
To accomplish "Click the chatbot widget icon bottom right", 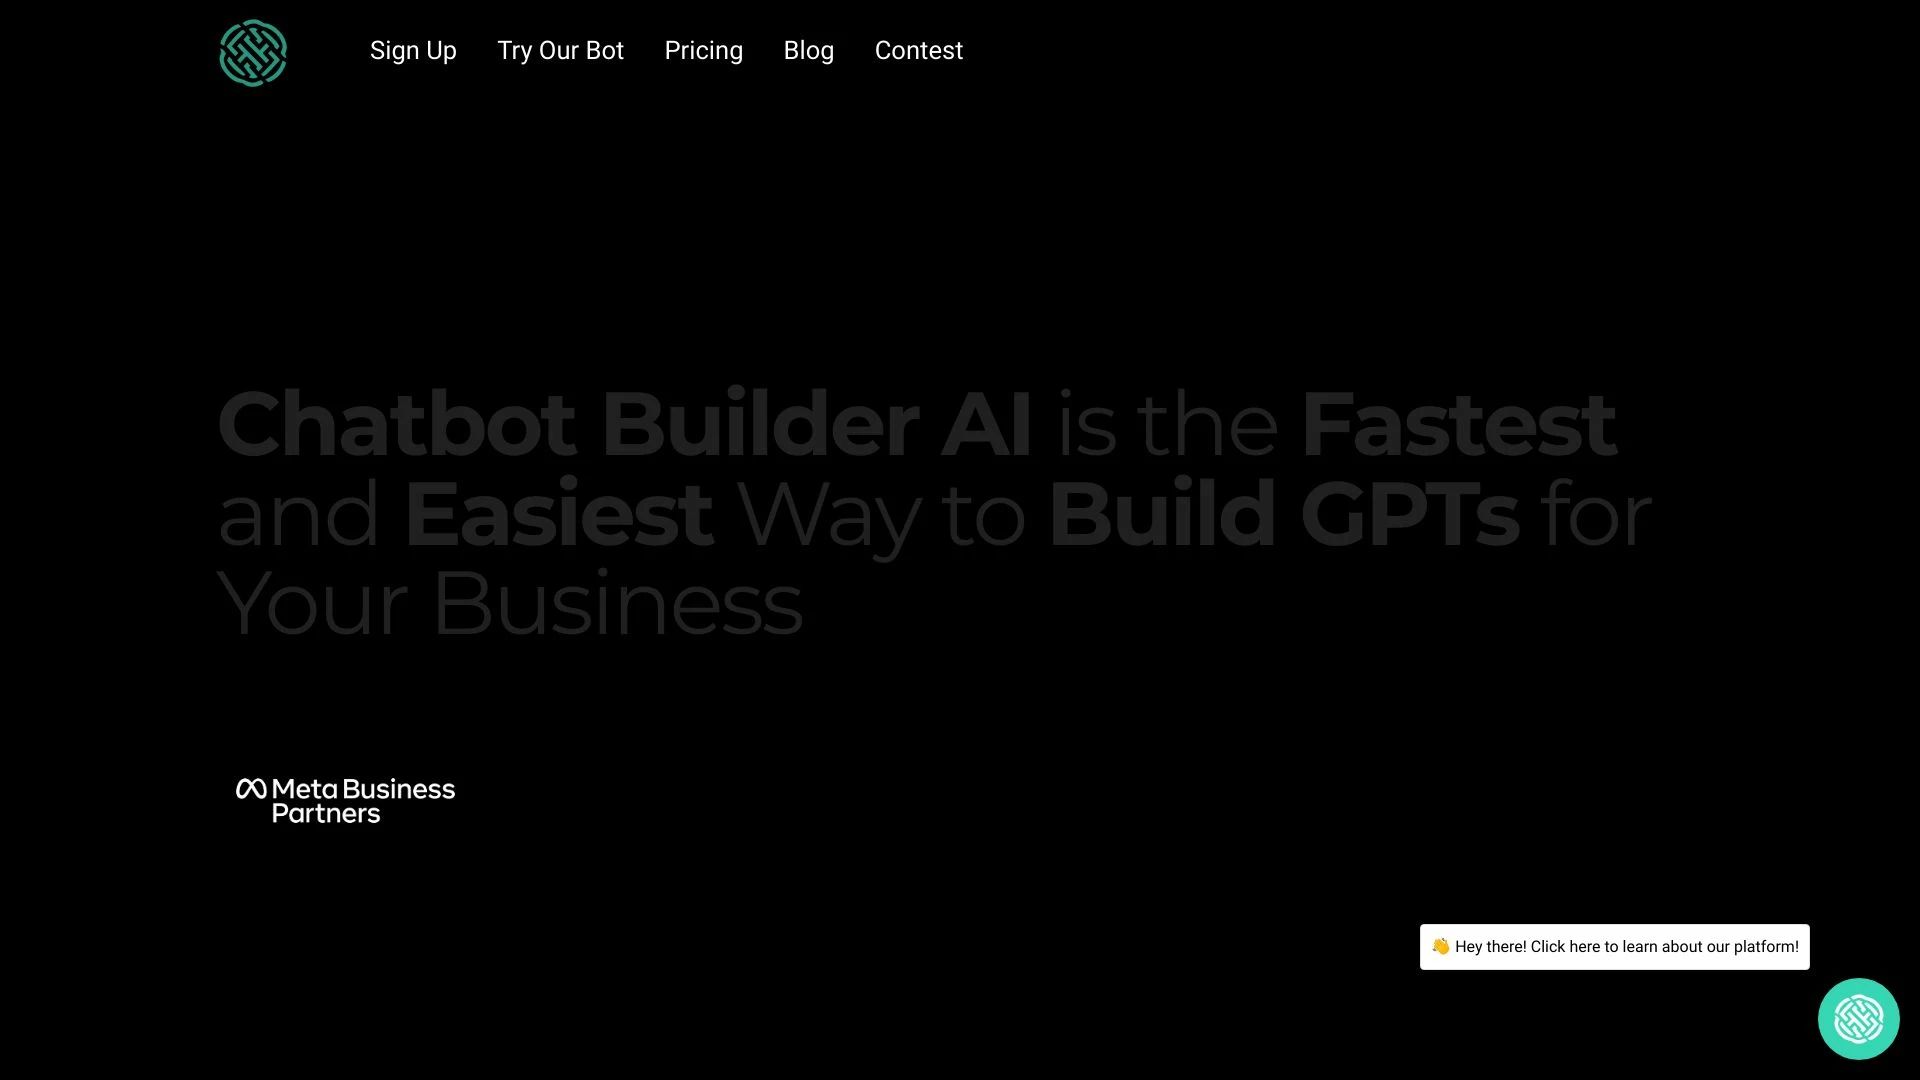I will 1859,1019.
